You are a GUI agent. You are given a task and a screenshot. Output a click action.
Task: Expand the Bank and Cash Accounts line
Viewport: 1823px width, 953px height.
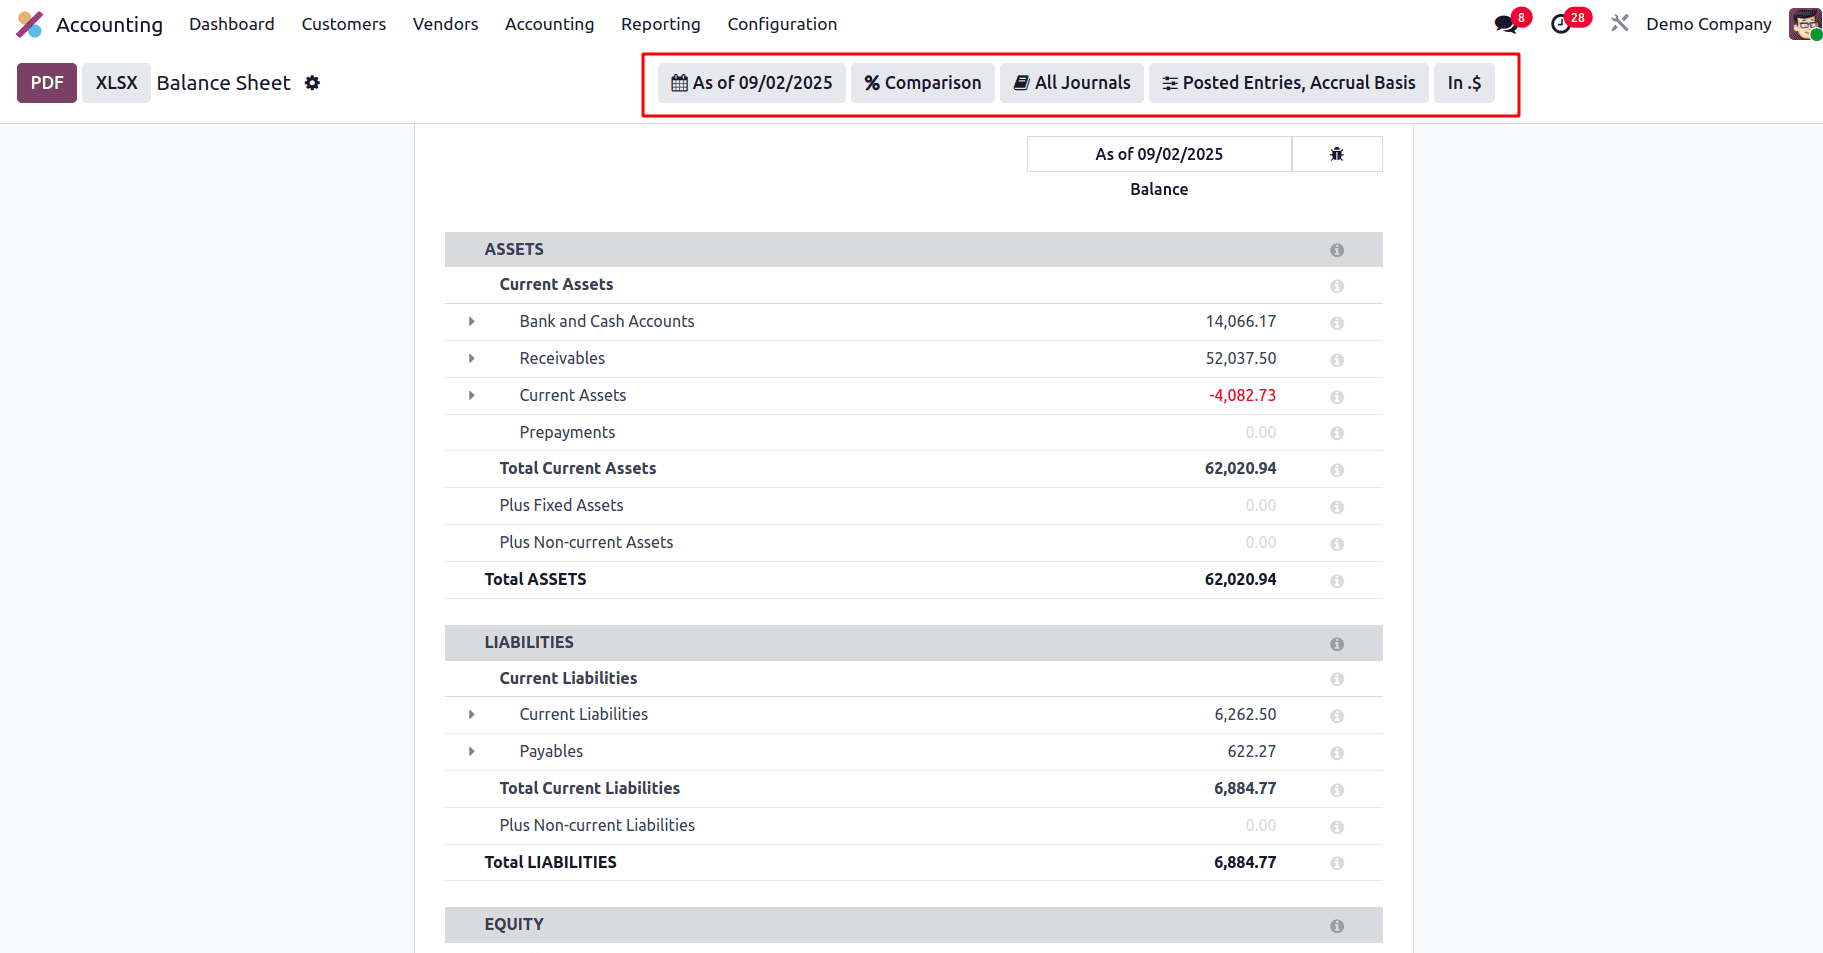coord(471,321)
